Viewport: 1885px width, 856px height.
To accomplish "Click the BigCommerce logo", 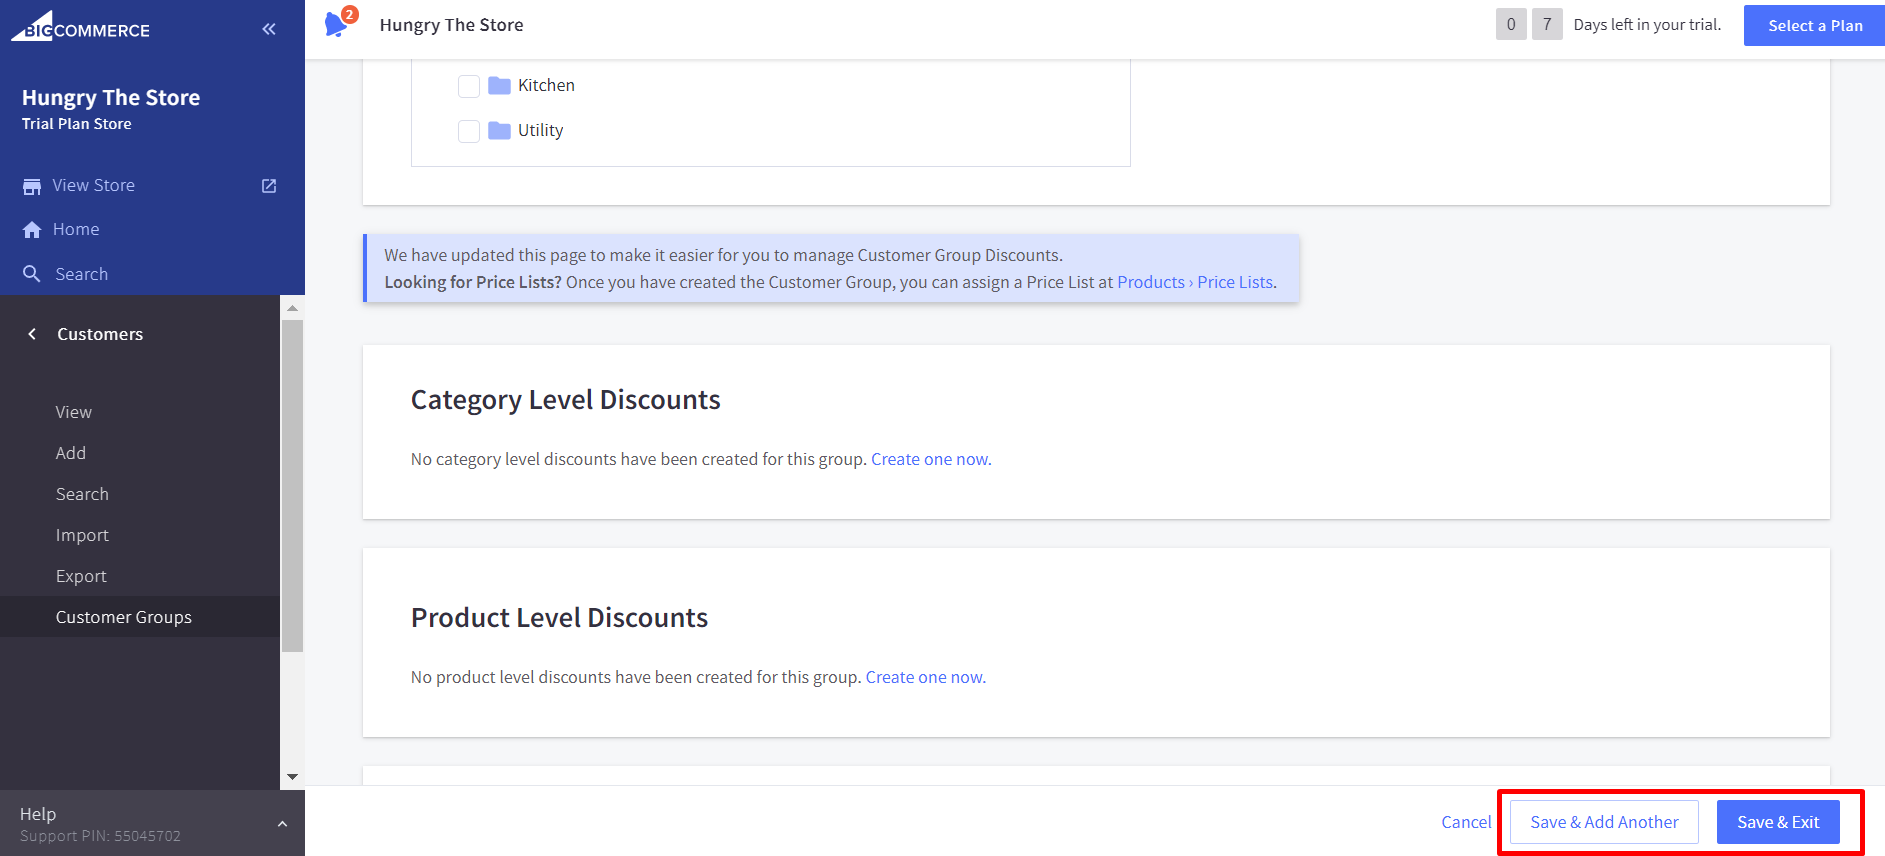I will (80, 28).
